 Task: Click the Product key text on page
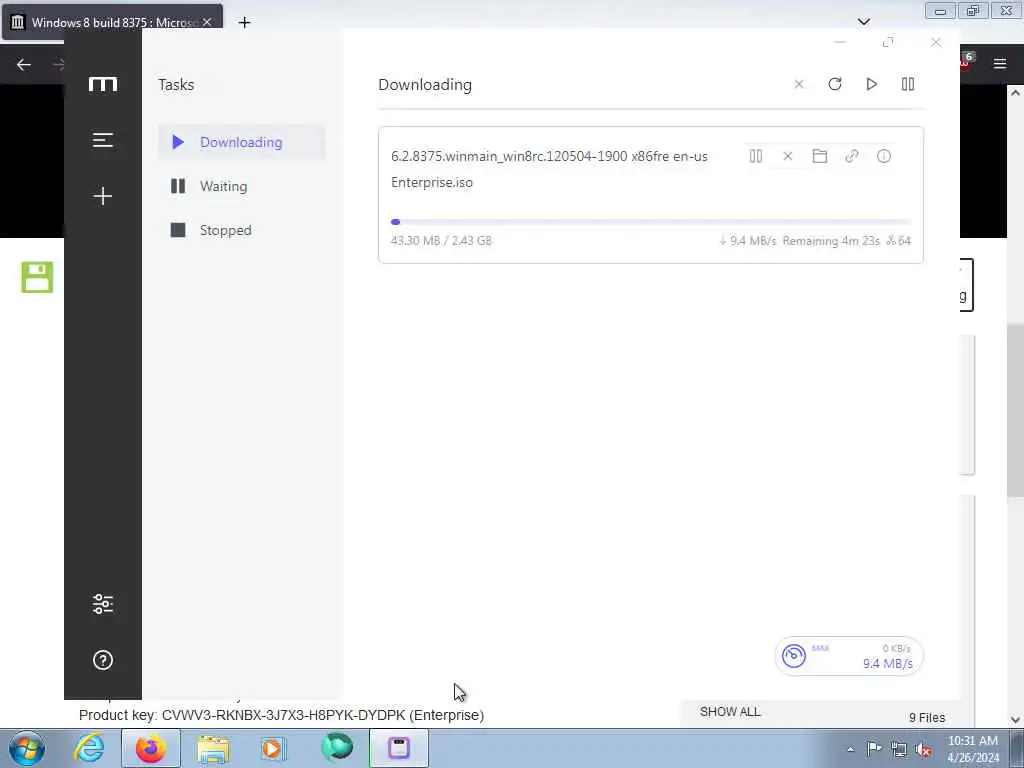(281, 715)
